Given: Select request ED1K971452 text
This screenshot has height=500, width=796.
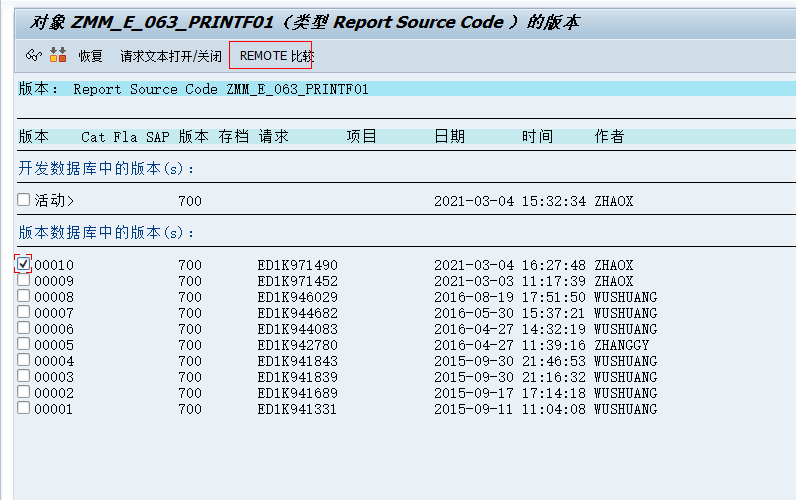Looking at the screenshot, I should [297, 281].
